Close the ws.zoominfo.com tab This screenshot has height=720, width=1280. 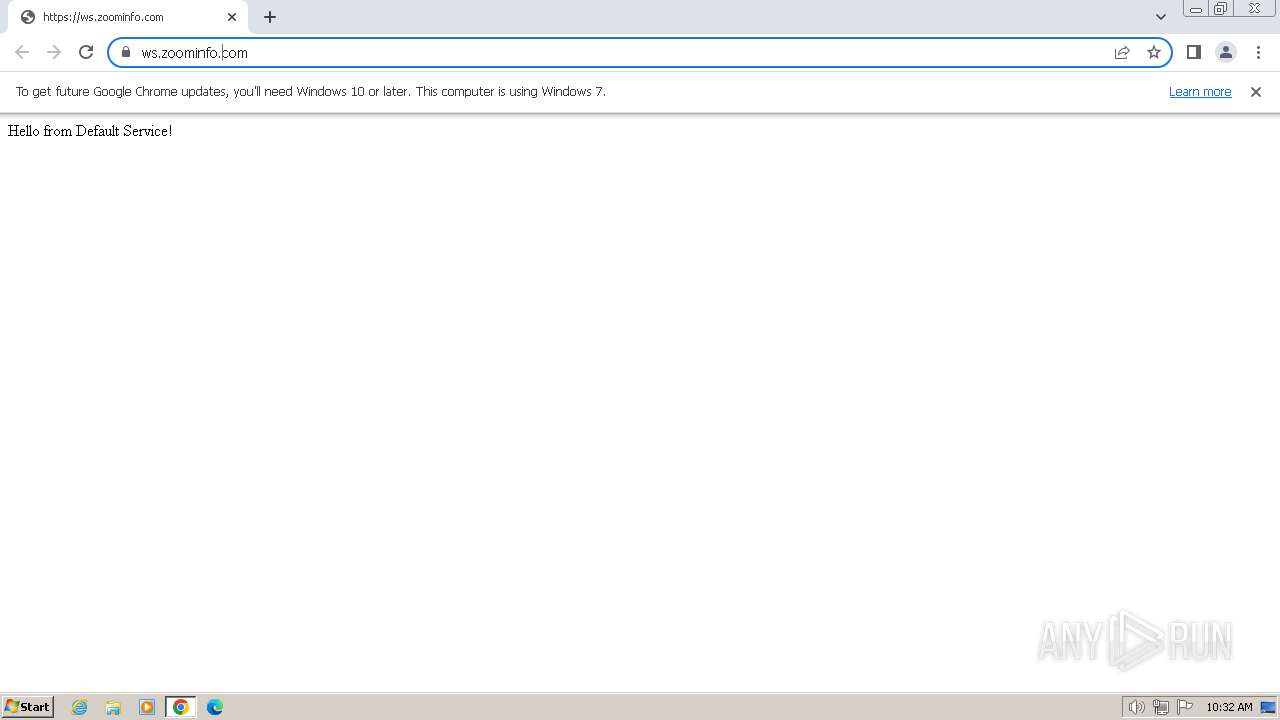pos(232,17)
